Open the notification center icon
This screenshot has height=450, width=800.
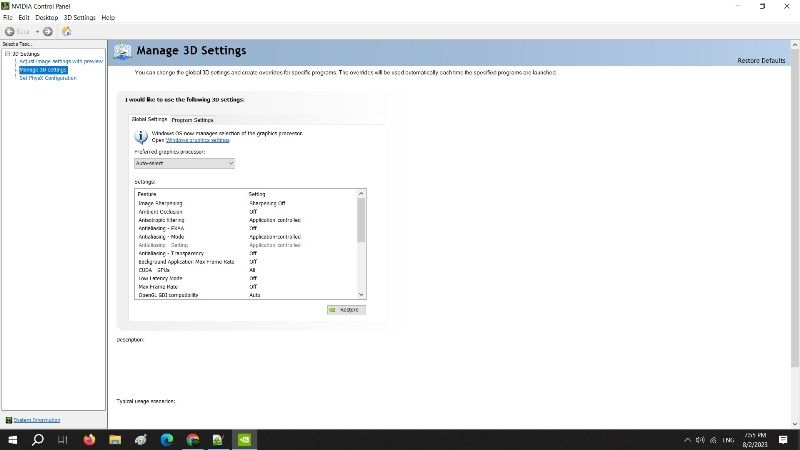click(783, 440)
